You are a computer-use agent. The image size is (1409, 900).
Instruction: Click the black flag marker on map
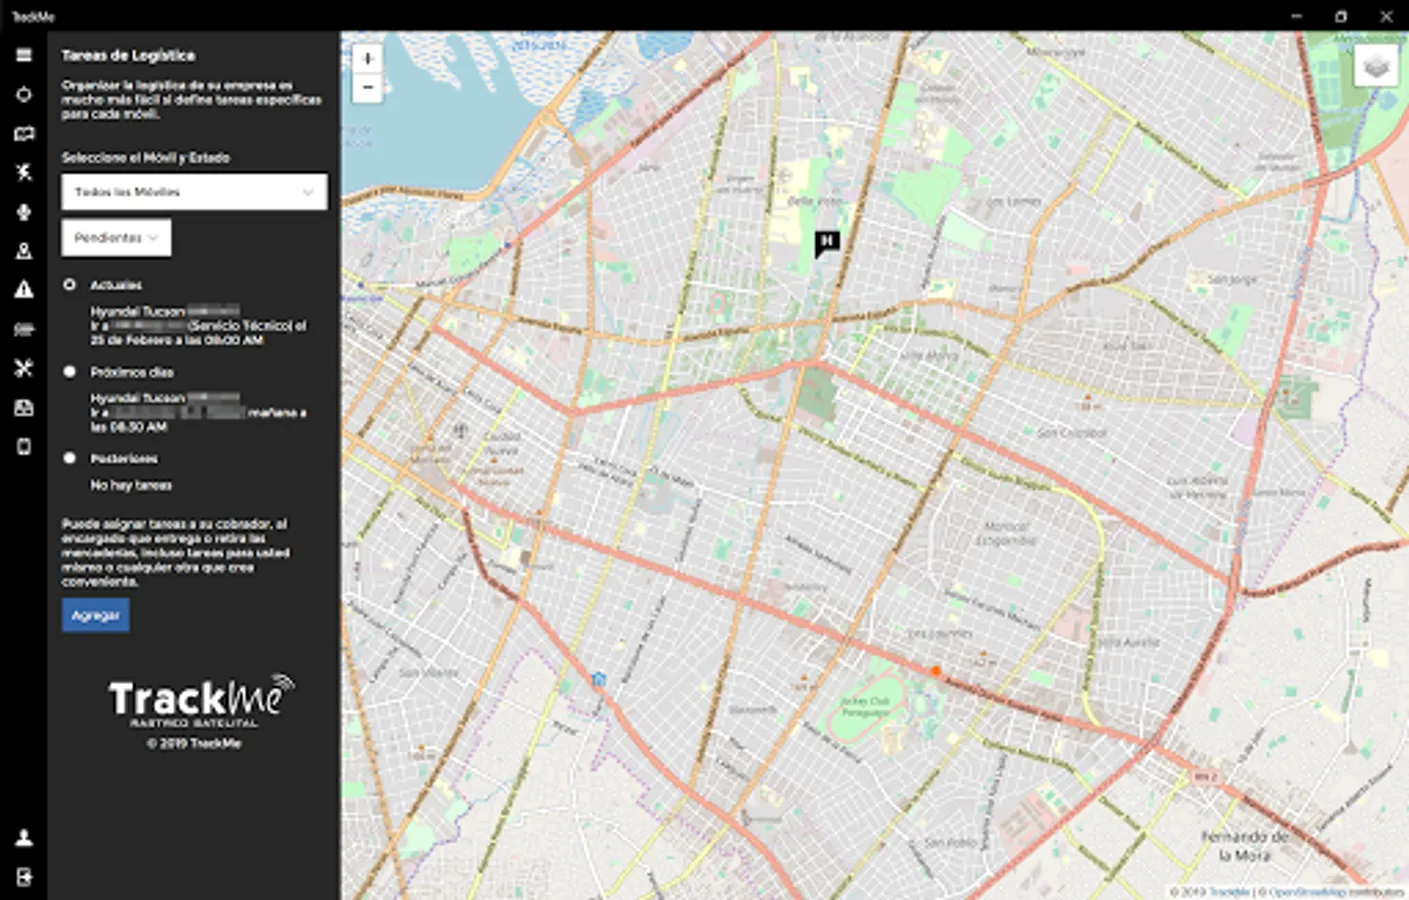[826, 243]
